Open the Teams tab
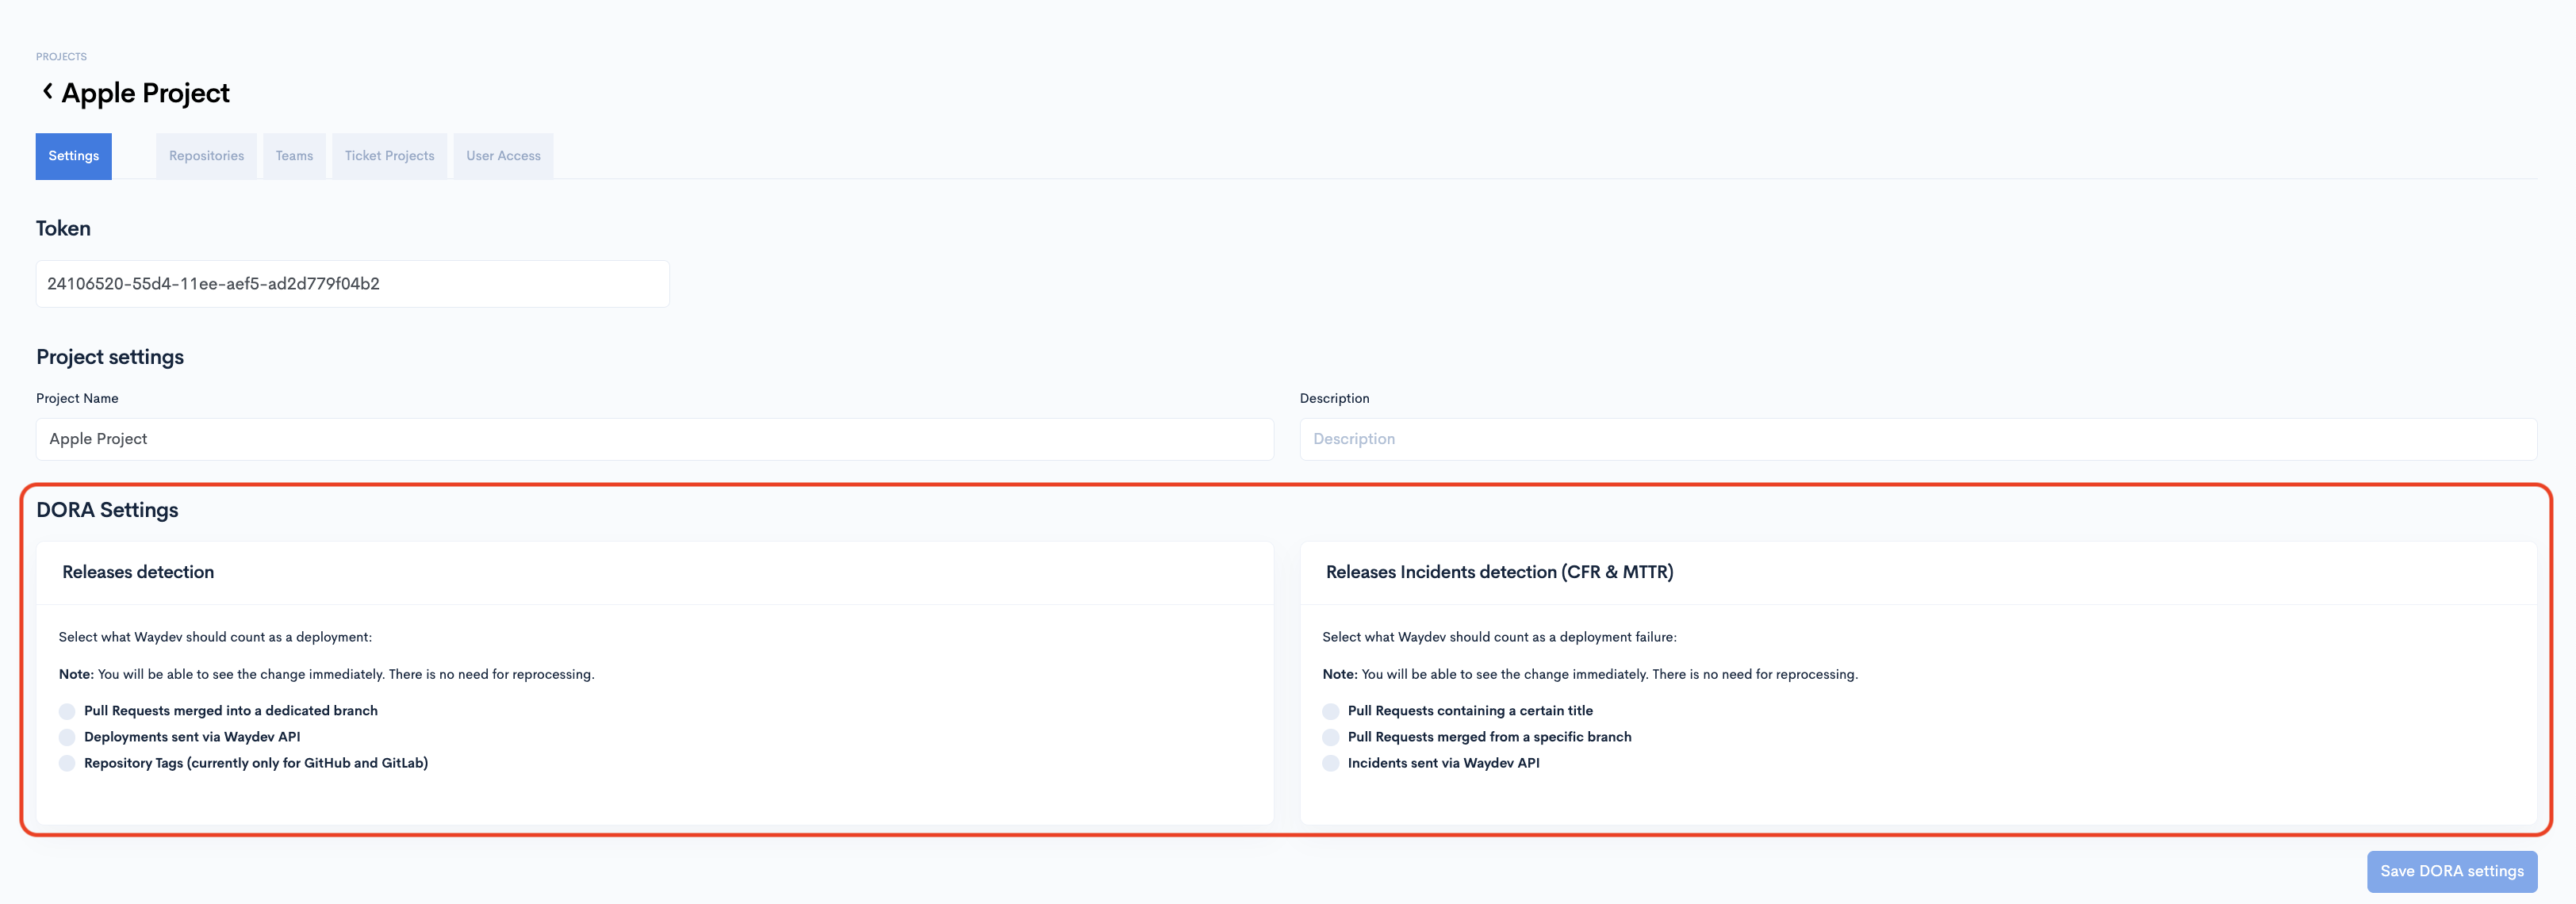 tap(294, 156)
